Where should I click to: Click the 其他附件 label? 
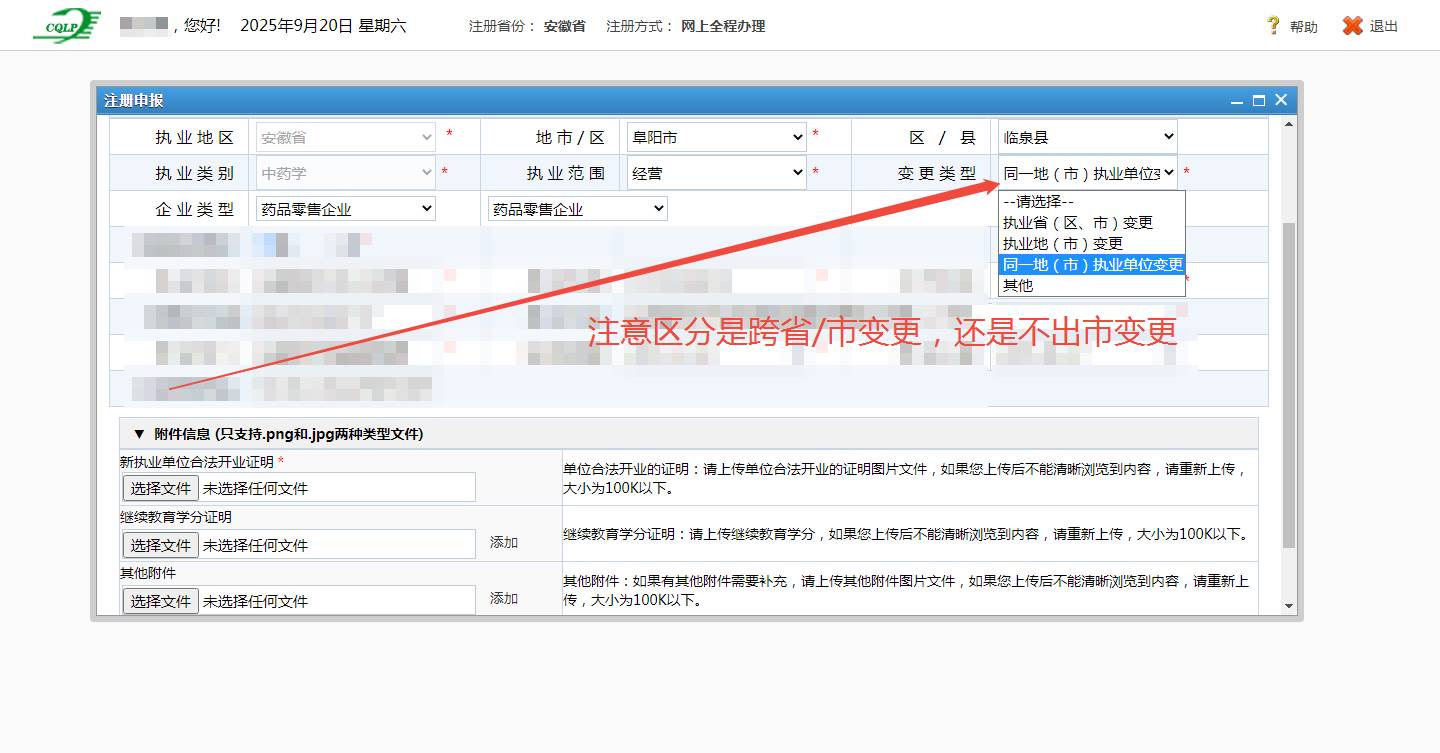[148, 574]
